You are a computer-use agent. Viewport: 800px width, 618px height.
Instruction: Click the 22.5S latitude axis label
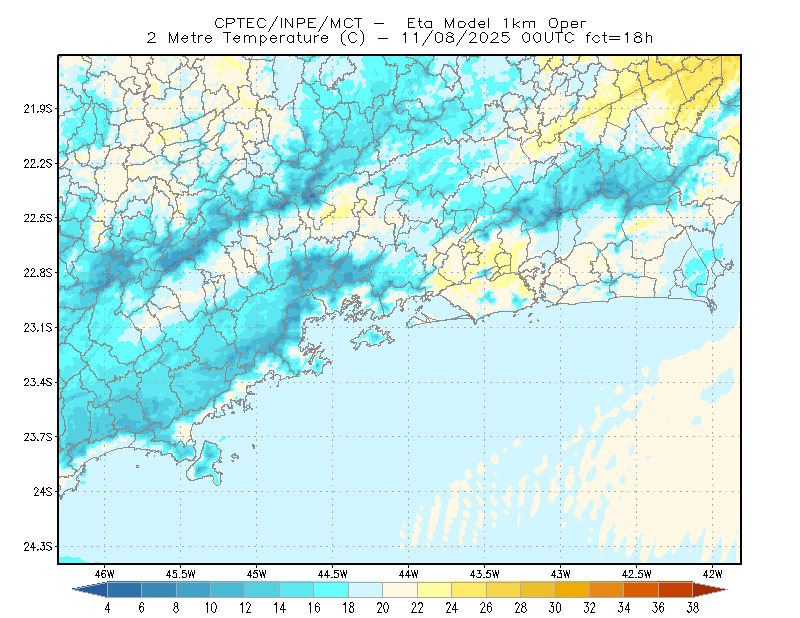(38, 218)
